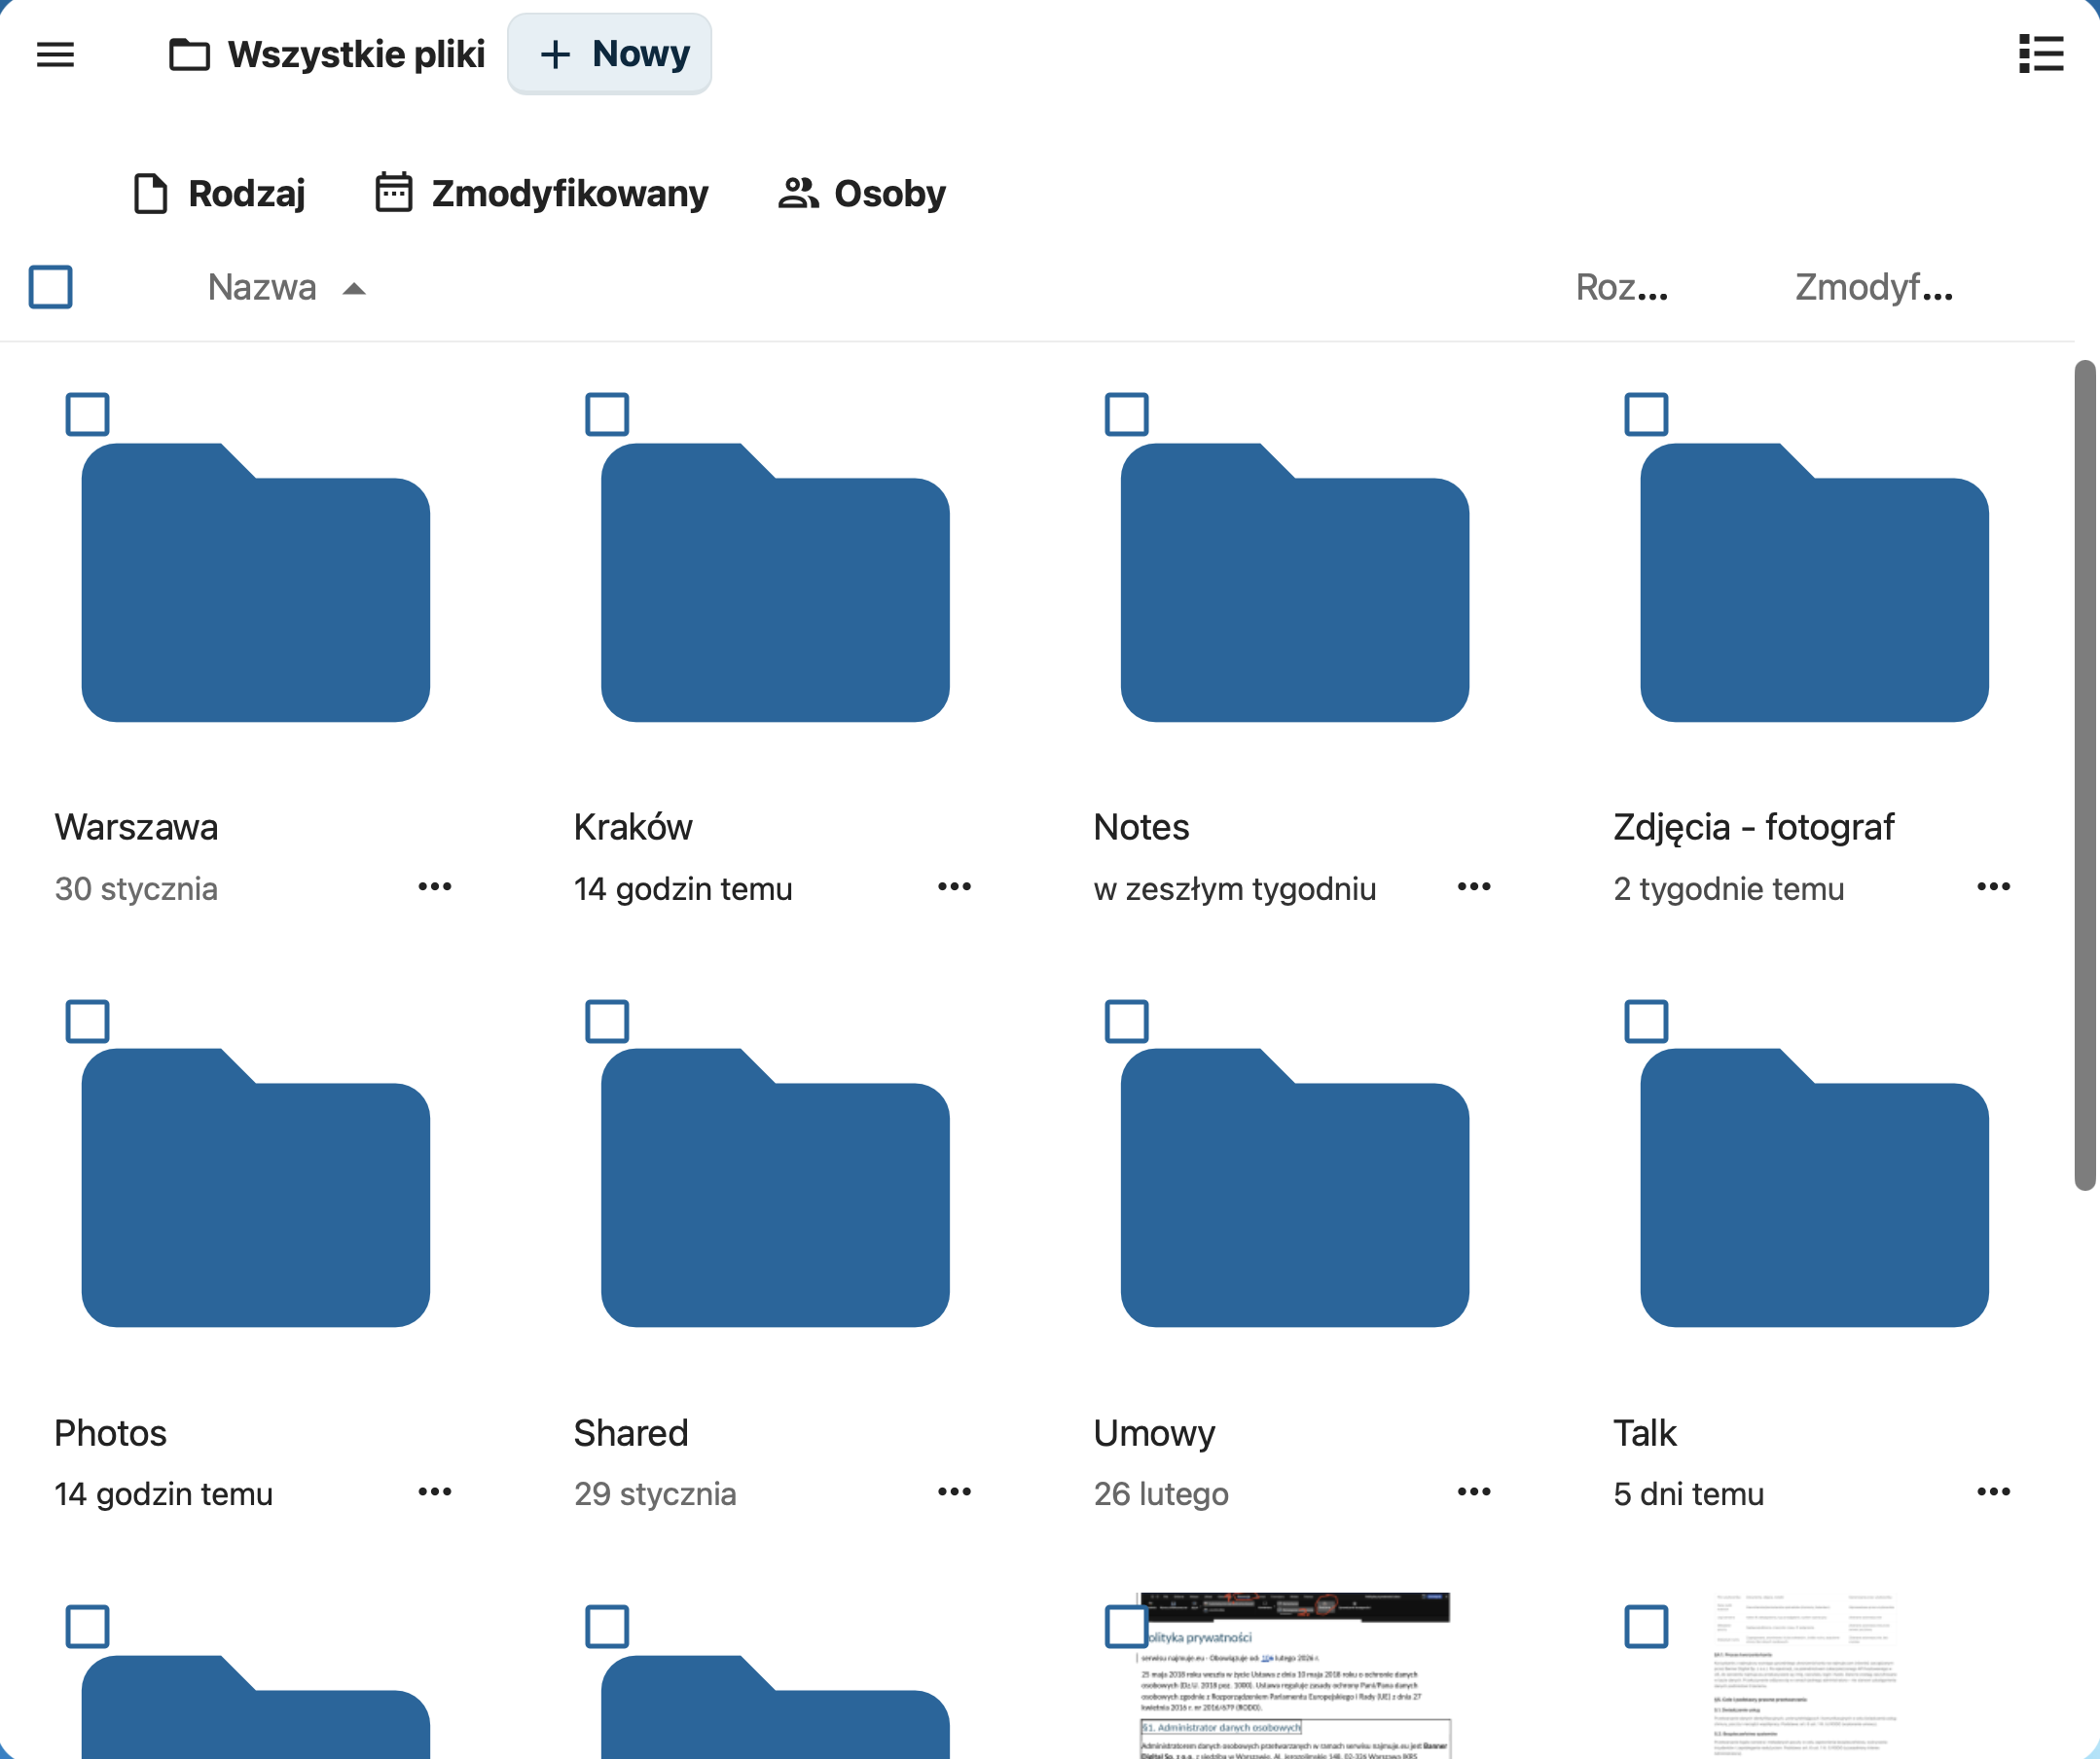Open the Umowy folder

tap(1294, 1190)
